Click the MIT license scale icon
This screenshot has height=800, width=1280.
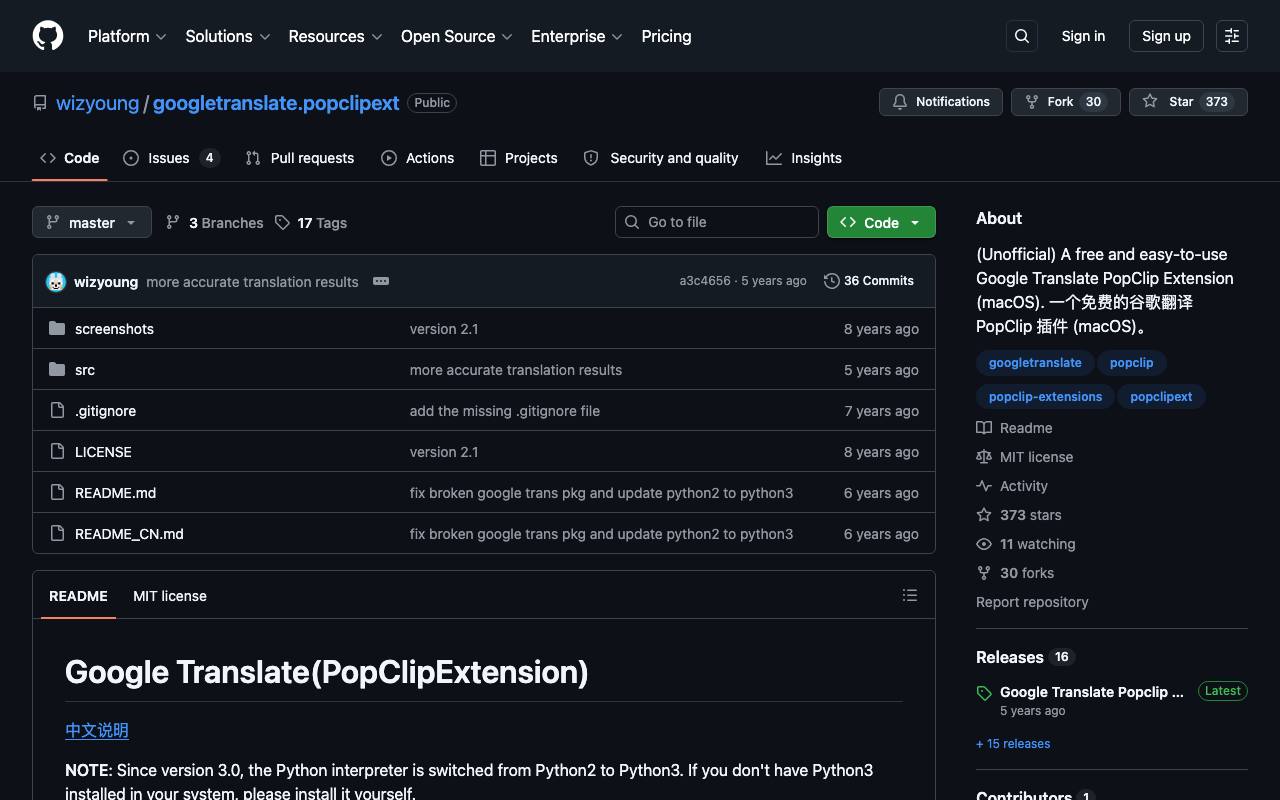click(x=984, y=457)
